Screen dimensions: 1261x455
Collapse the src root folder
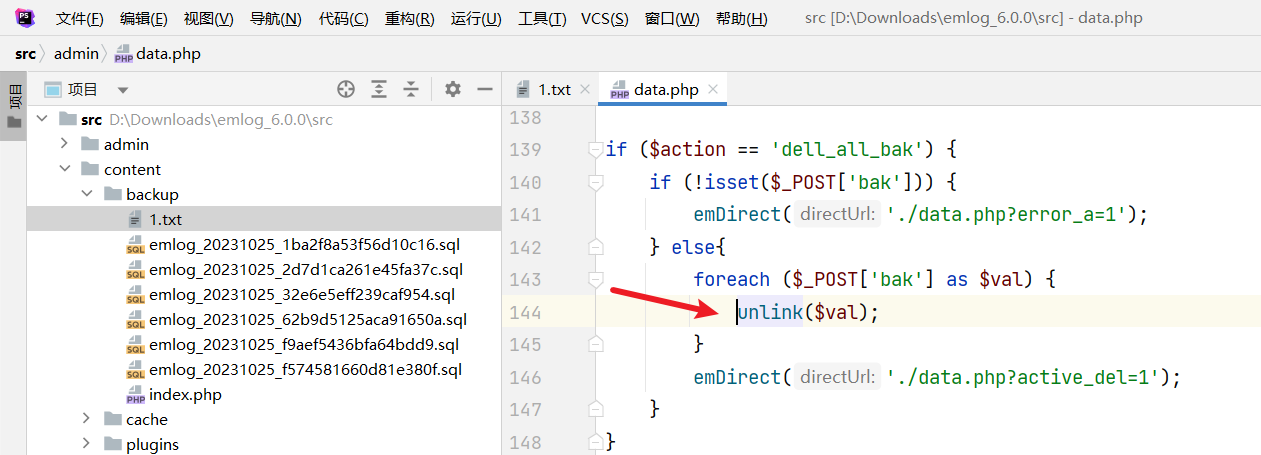42,119
